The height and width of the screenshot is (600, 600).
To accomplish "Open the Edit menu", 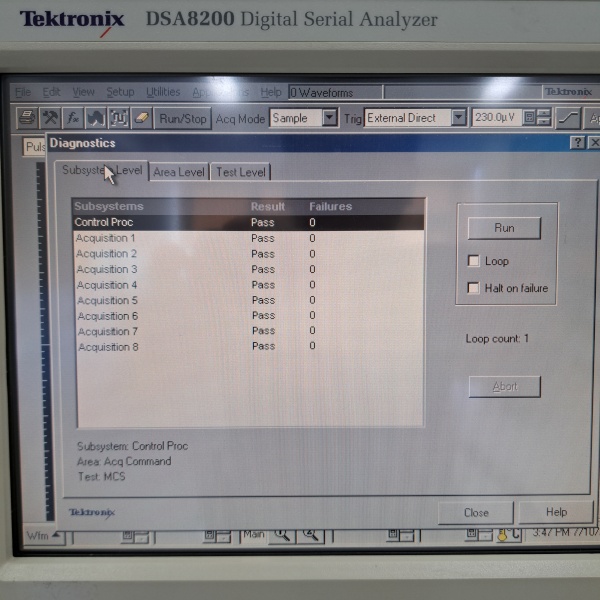I will pyautogui.click(x=51, y=92).
